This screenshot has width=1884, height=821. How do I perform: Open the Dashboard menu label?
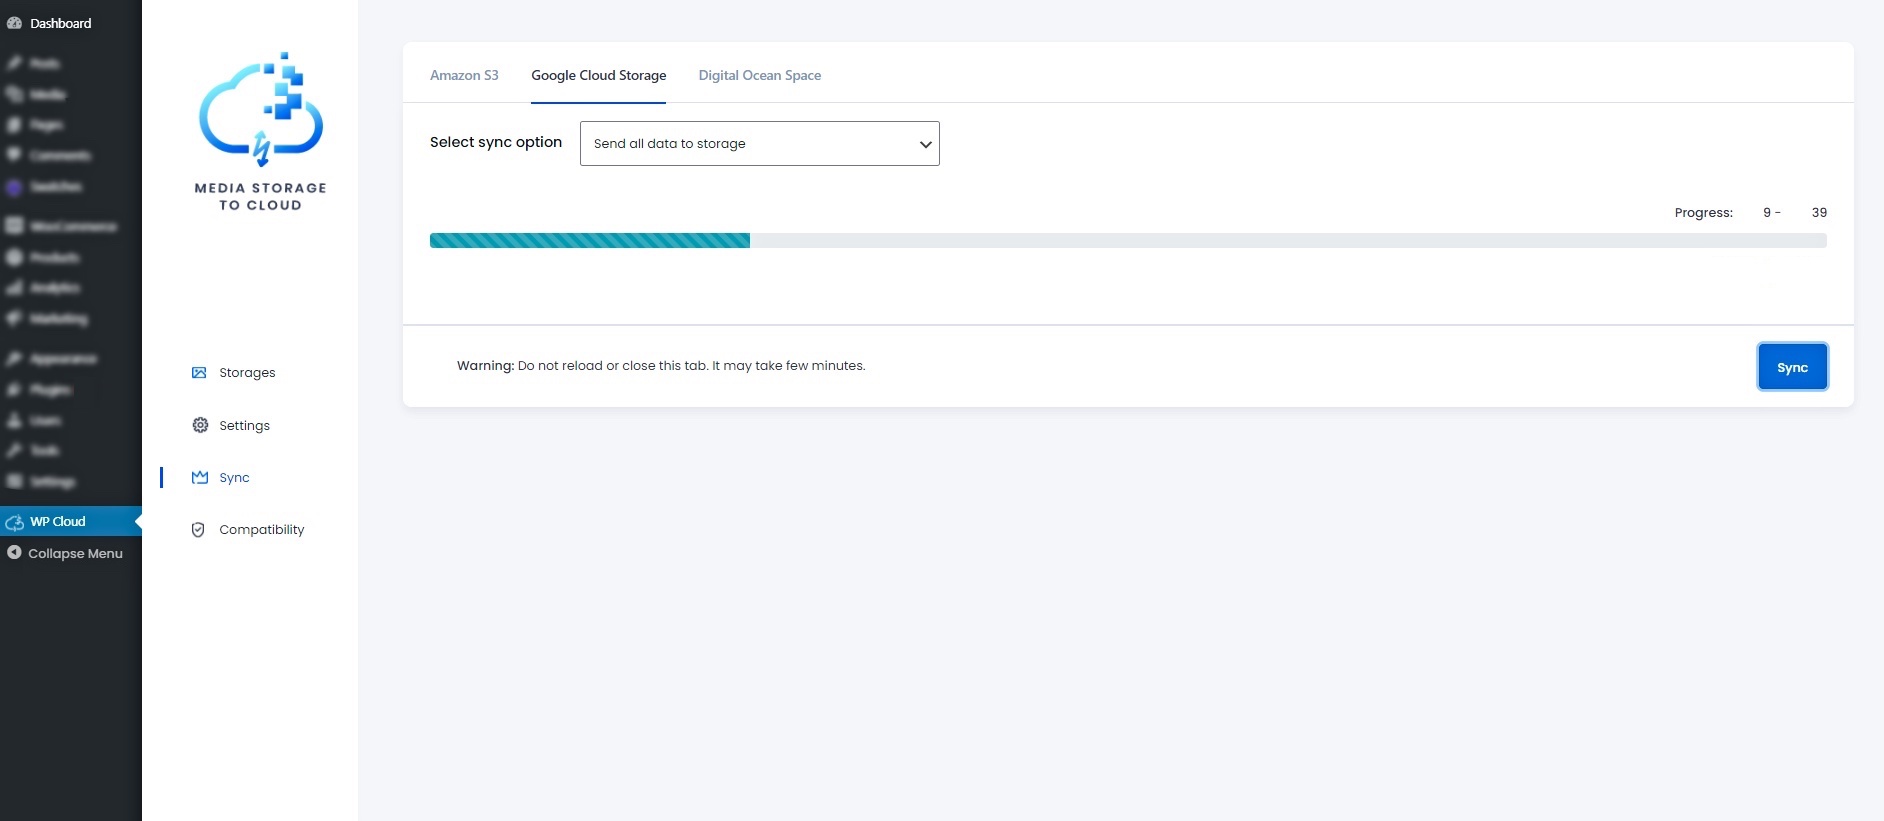[61, 23]
